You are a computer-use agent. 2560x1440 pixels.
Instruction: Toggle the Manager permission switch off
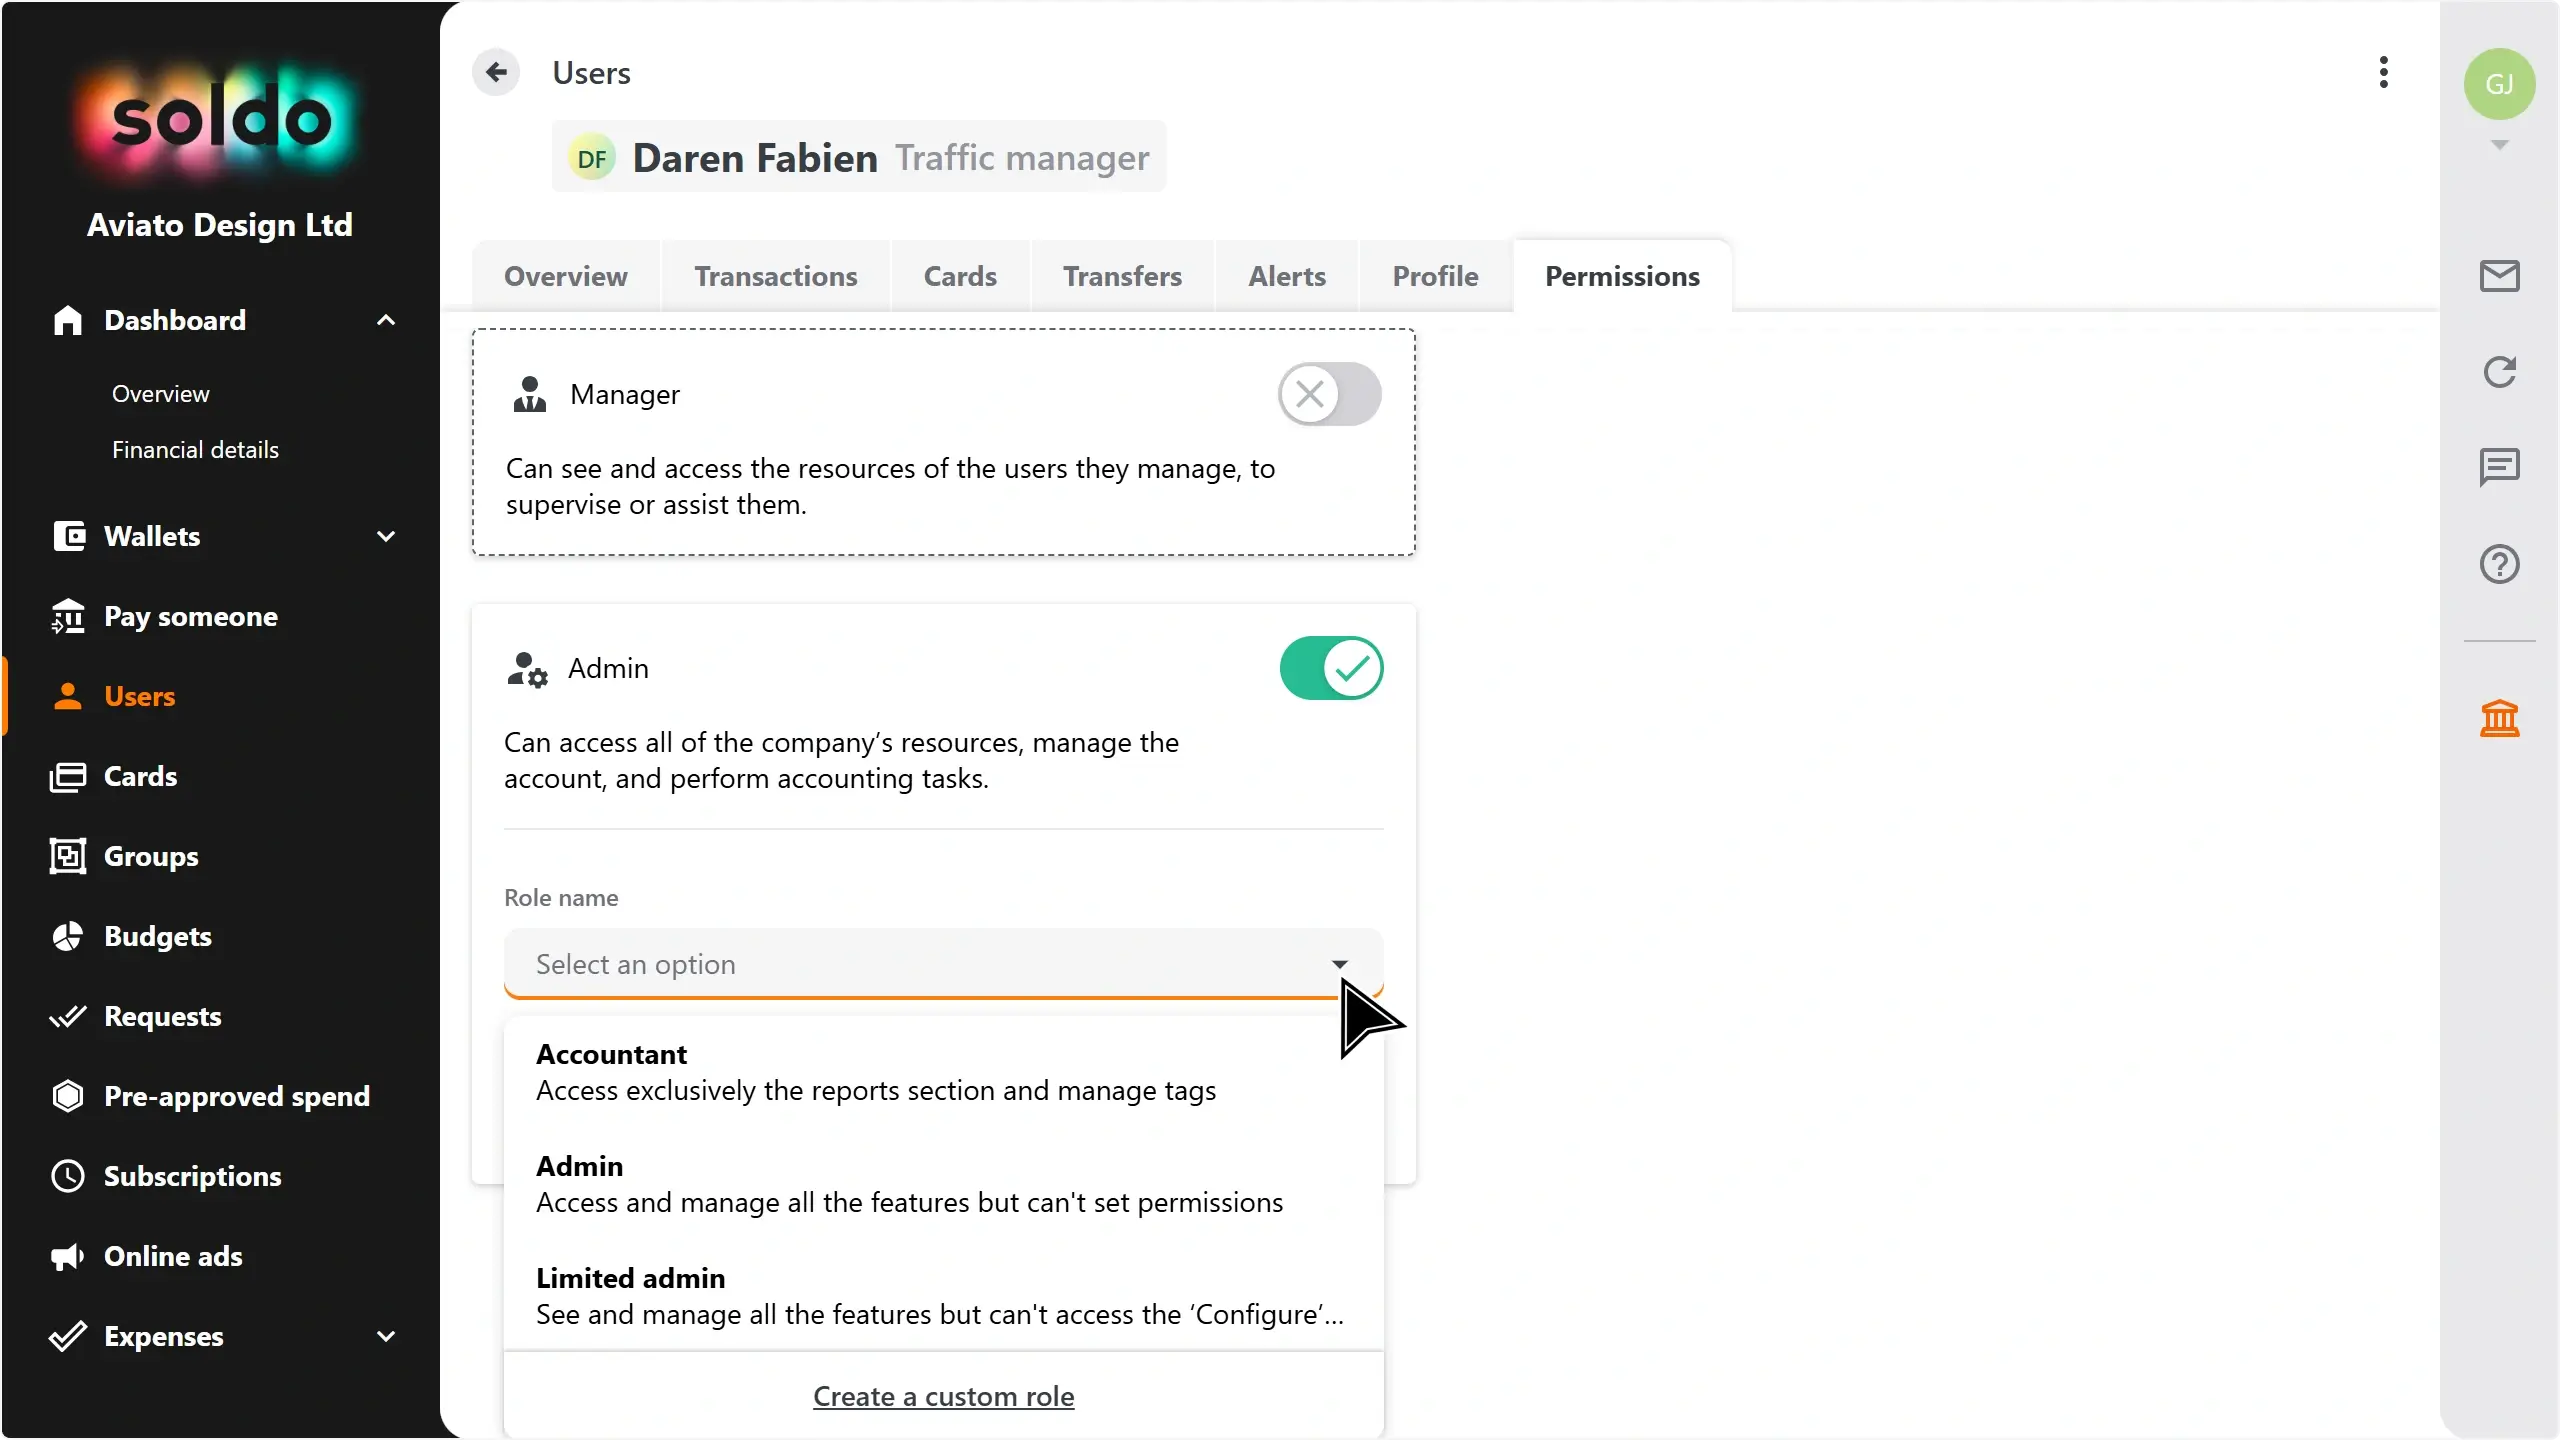tap(1328, 394)
